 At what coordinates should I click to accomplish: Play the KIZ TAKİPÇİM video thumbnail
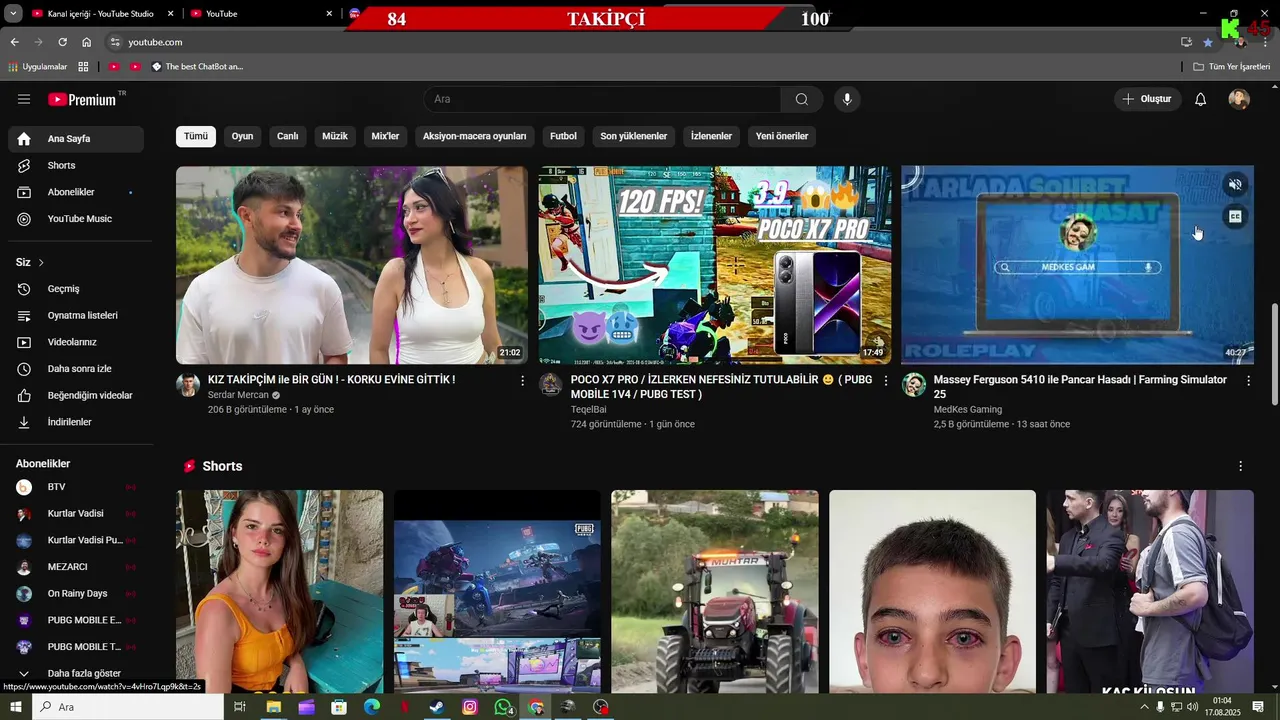(x=352, y=265)
